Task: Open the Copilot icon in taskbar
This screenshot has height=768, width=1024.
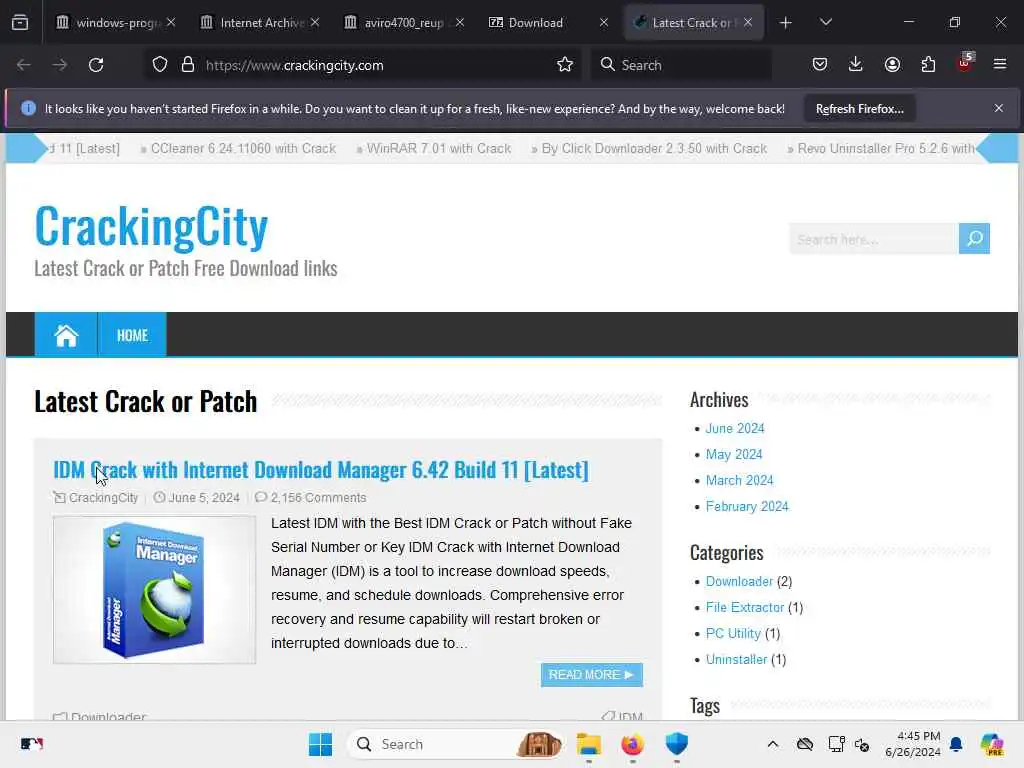Action: pyautogui.click(x=992, y=744)
